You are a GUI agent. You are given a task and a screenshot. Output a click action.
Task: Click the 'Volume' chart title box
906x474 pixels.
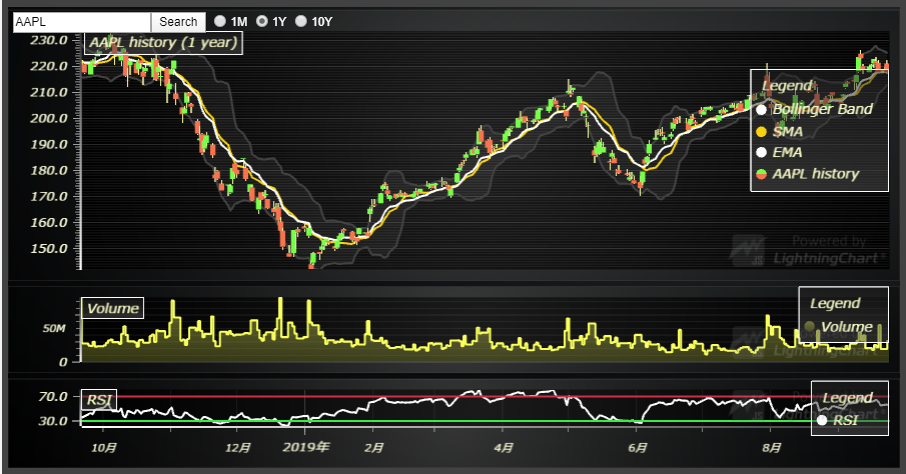[113, 308]
